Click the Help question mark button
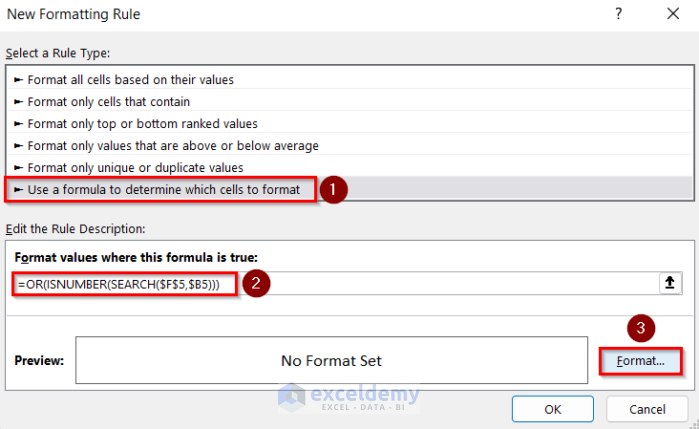Screen dimensions: 699x429 coord(618,15)
